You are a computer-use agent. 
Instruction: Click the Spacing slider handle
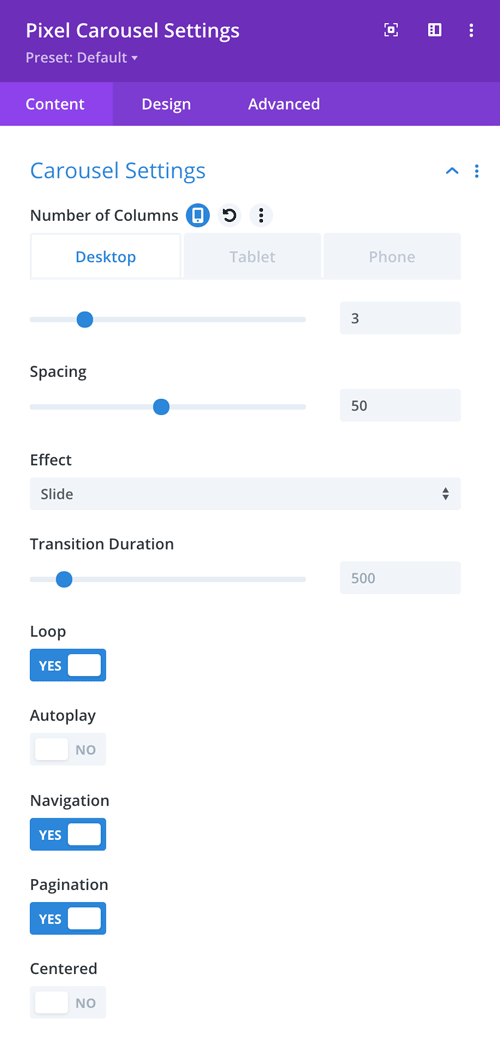(x=161, y=406)
